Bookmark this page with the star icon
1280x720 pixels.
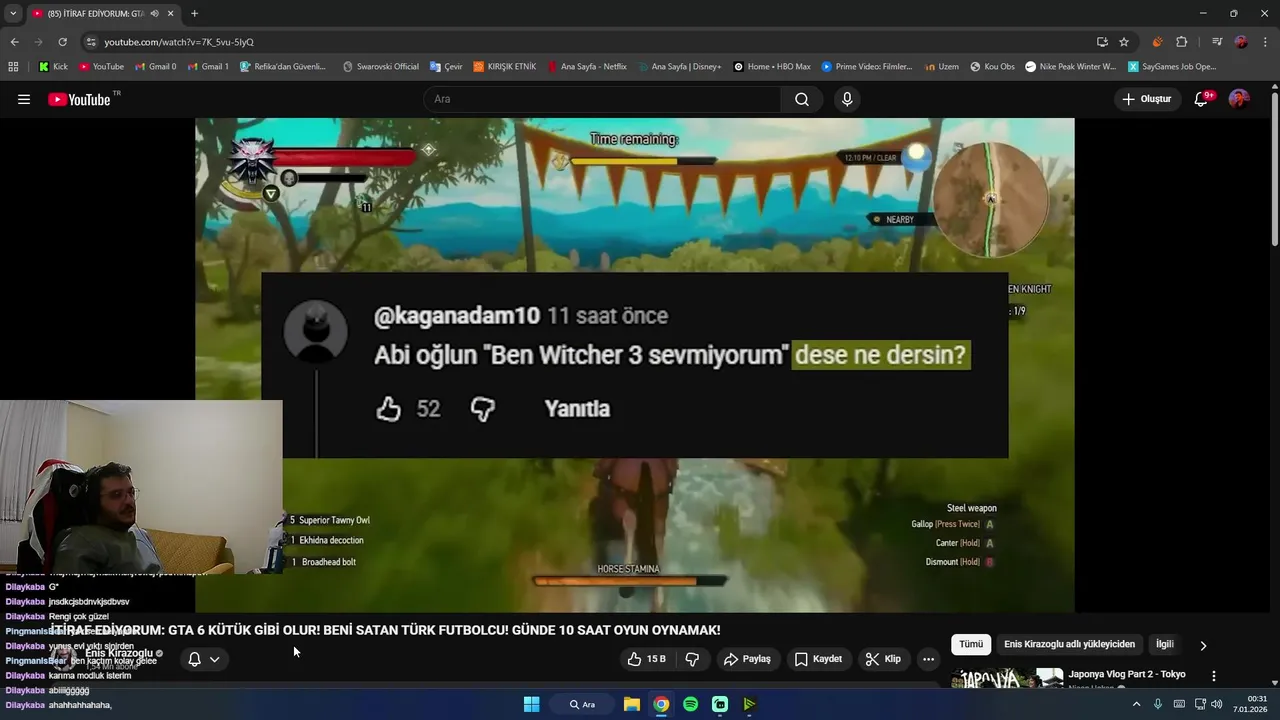pyautogui.click(x=1124, y=42)
